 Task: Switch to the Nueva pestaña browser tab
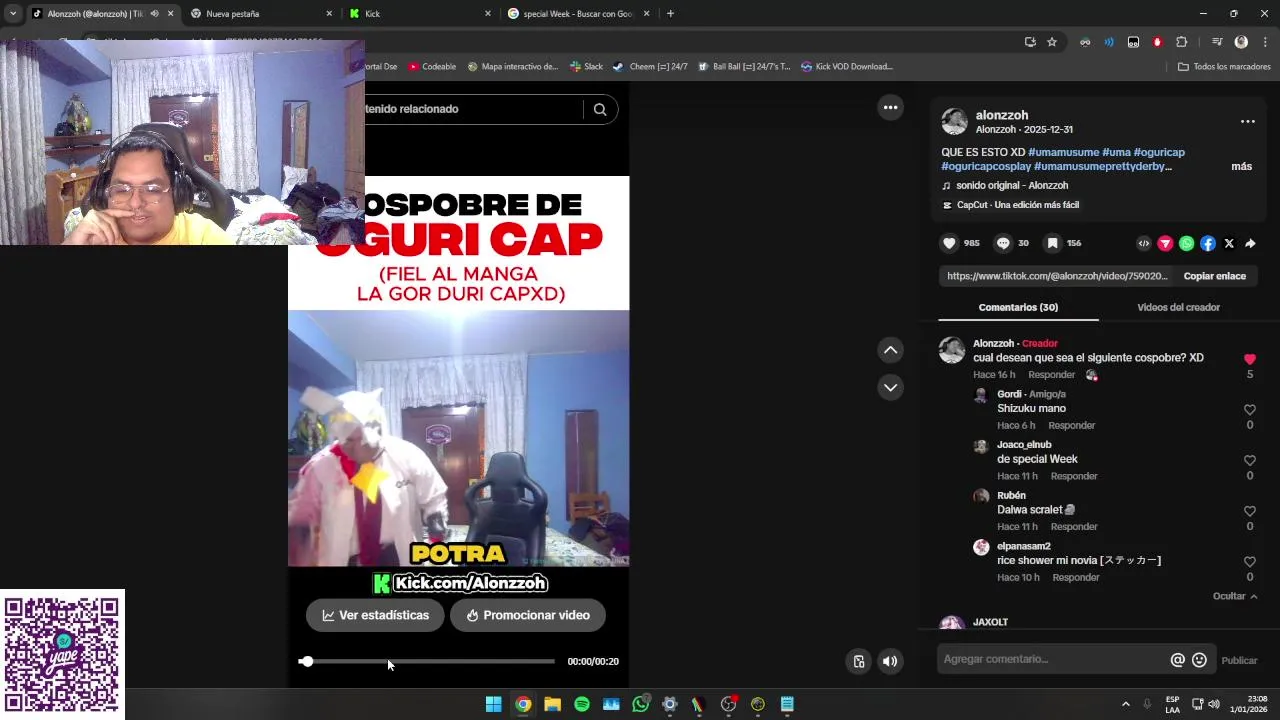pos(261,13)
